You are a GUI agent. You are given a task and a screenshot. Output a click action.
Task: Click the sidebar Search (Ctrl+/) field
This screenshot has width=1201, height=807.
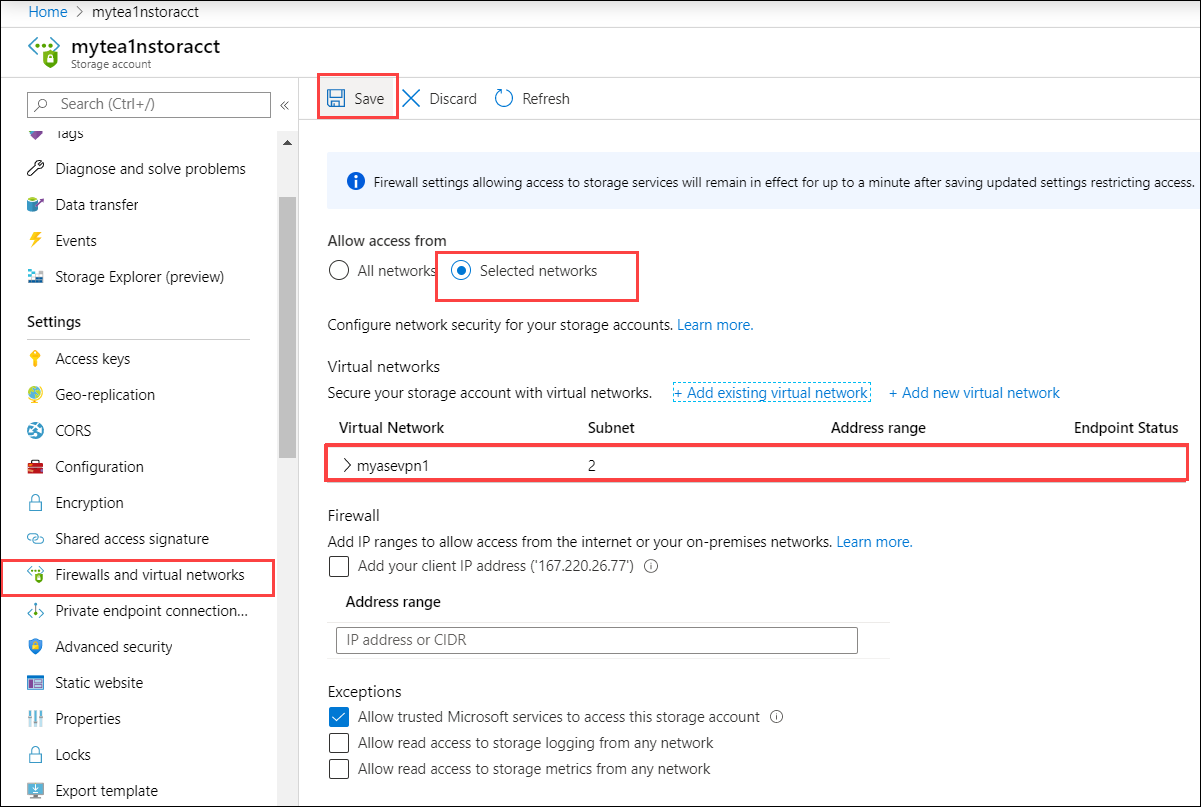point(149,104)
